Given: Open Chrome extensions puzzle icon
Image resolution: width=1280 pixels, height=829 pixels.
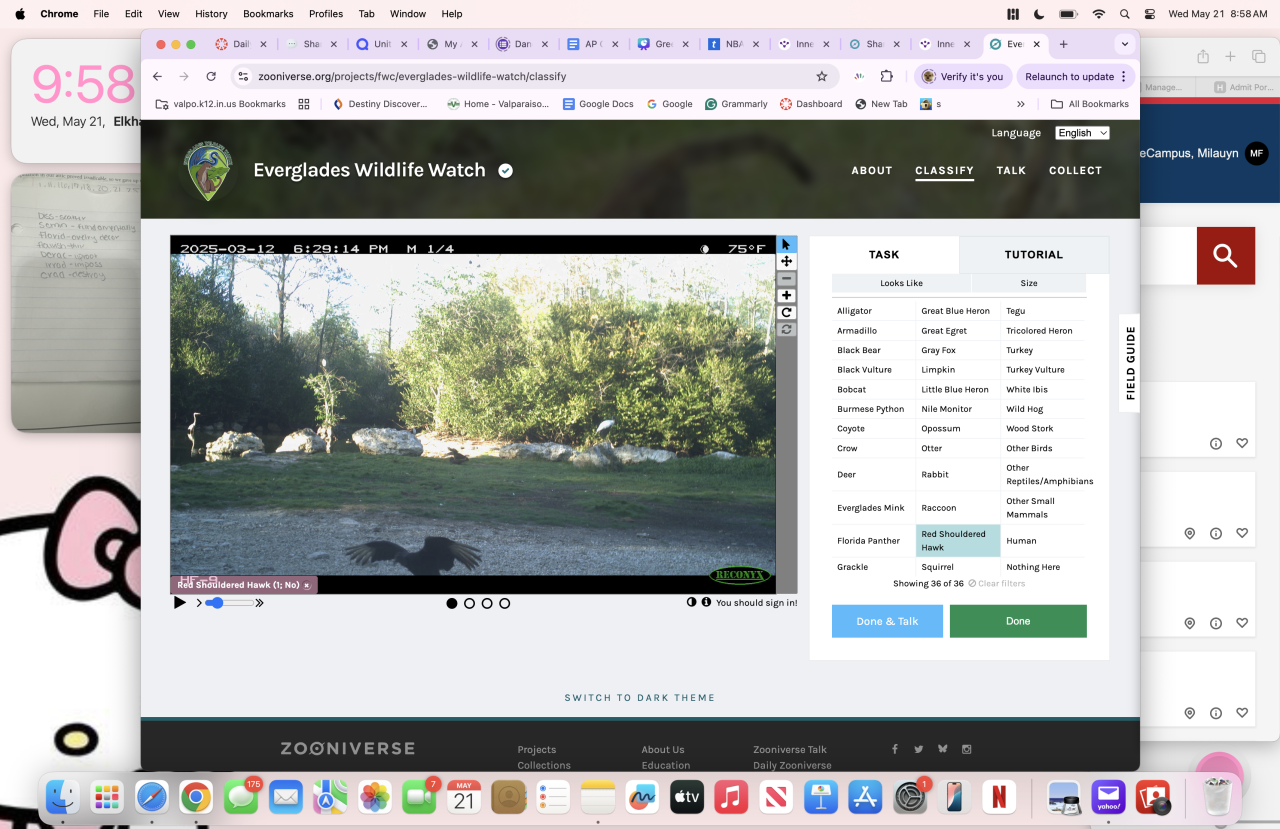Looking at the screenshot, I should [886, 76].
